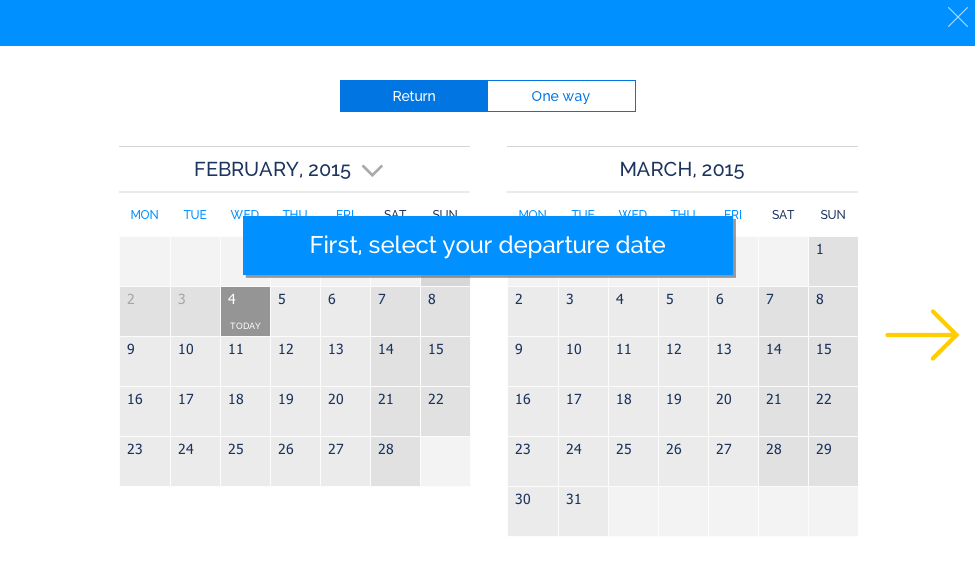This screenshot has width=975, height=579.
Task: Select the Return trip option
Action: (x=414, y=96)
